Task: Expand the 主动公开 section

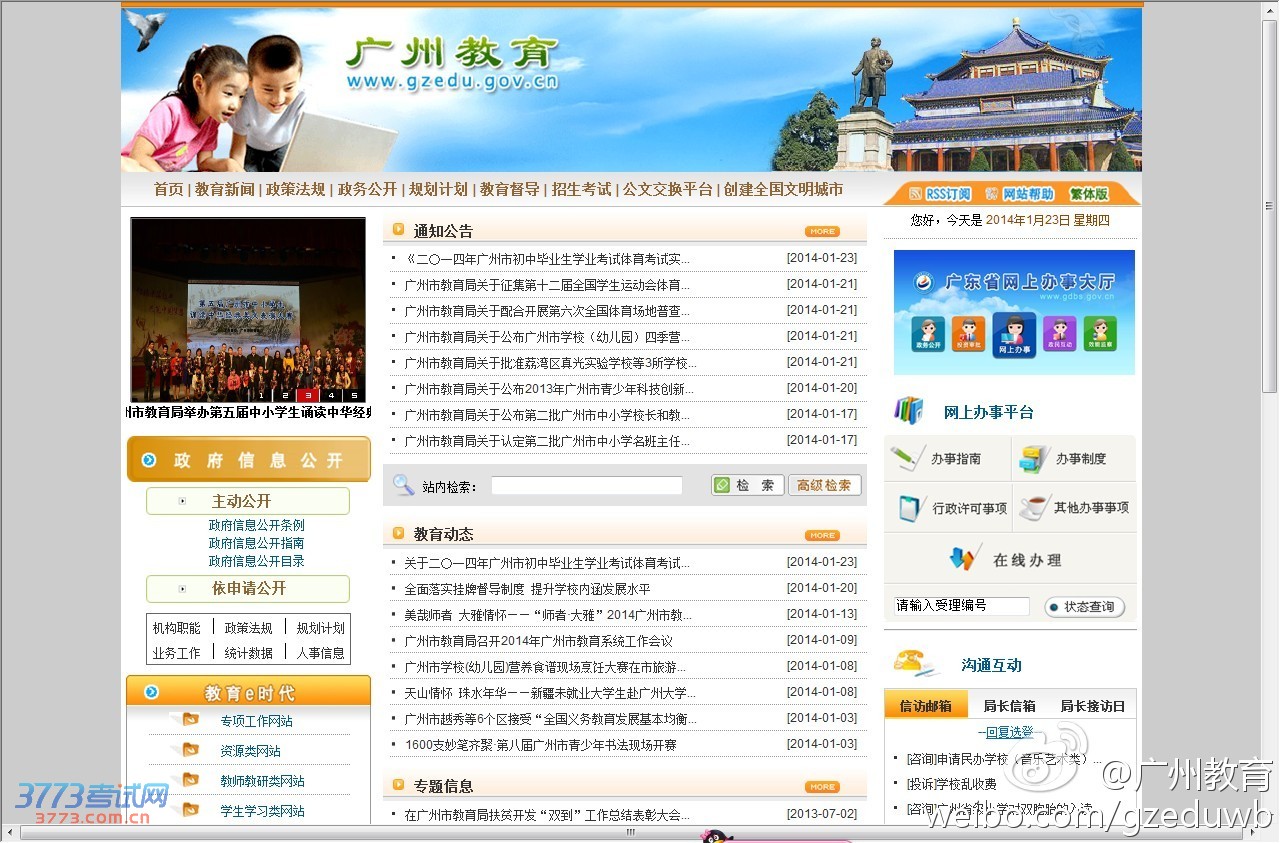Action: tap(182, 501)
